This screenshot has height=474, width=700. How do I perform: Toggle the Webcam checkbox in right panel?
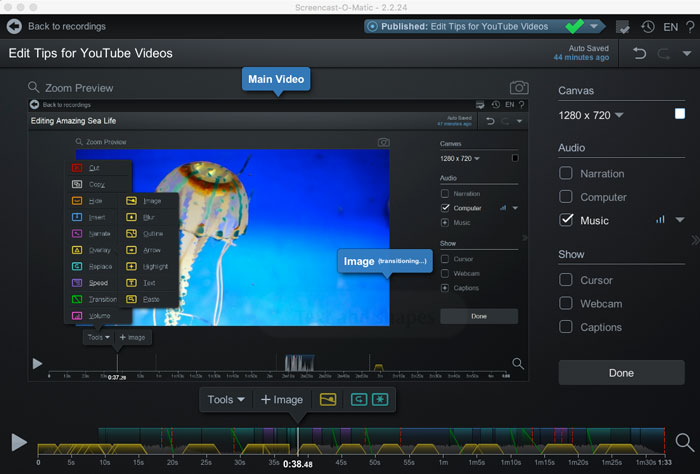click(566, 304)
